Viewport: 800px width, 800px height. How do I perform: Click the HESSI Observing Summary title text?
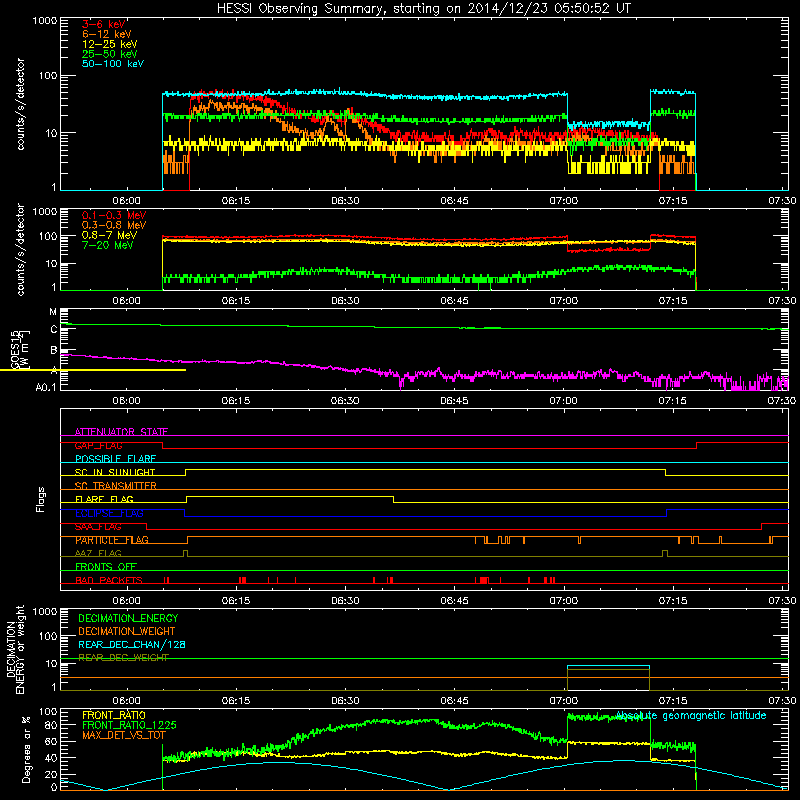click(x=423, y=9)
